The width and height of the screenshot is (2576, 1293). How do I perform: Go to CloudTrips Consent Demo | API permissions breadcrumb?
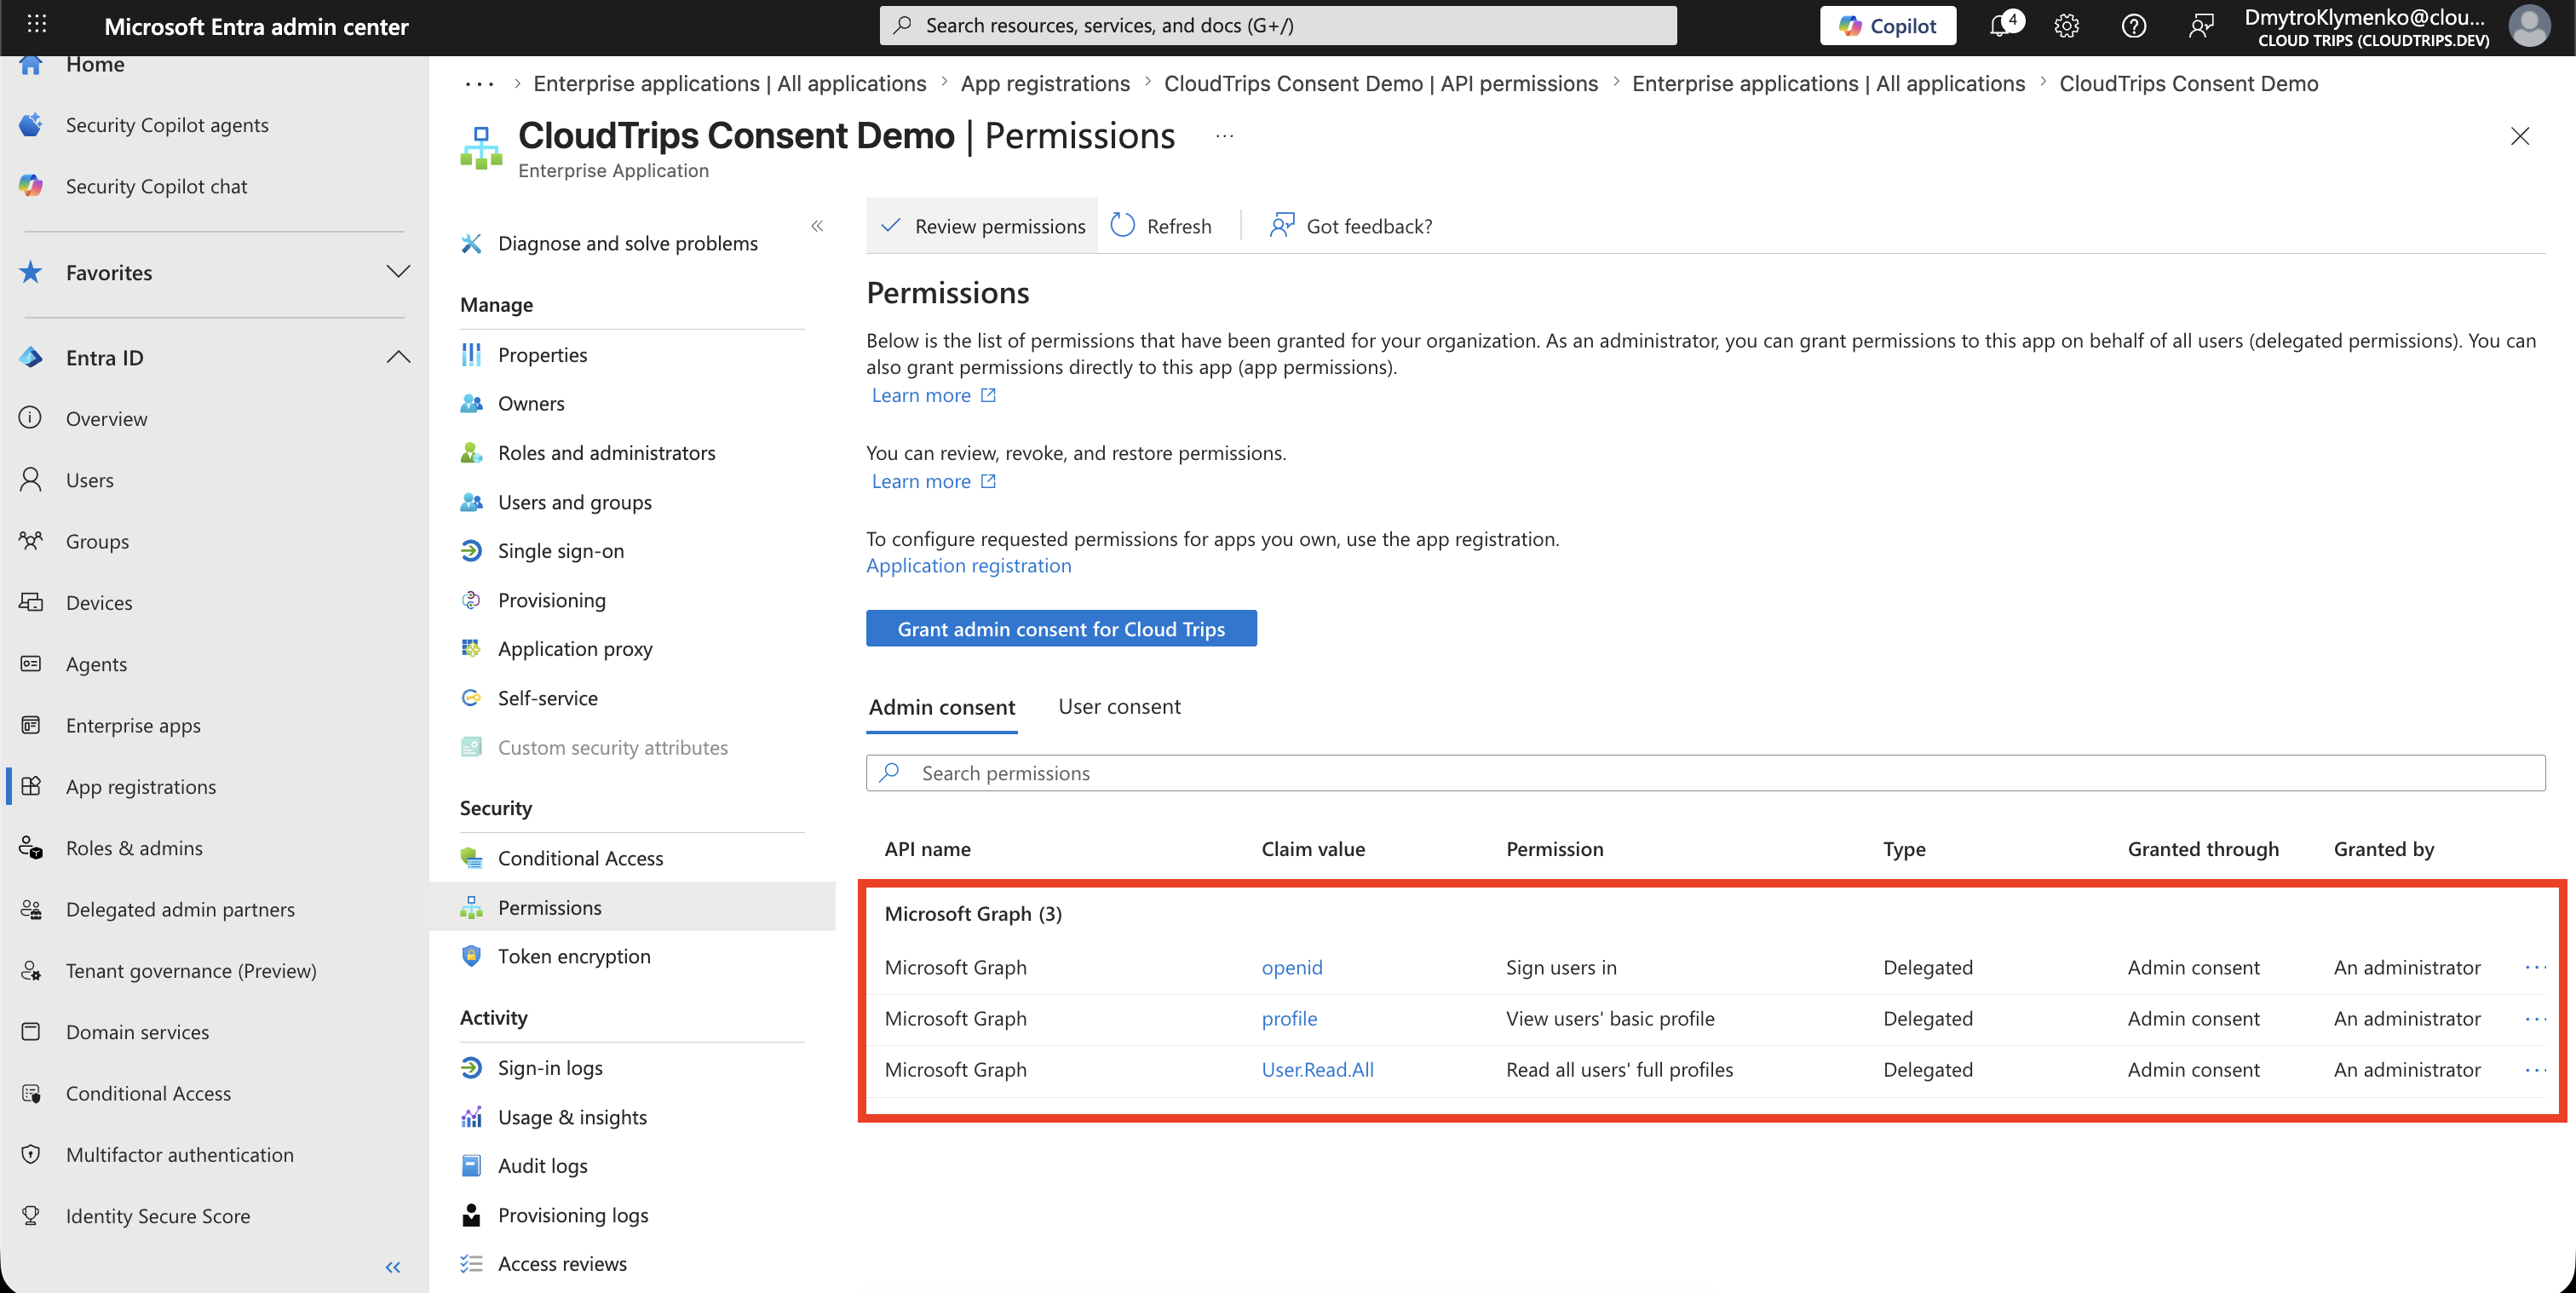click(1381, 83)
